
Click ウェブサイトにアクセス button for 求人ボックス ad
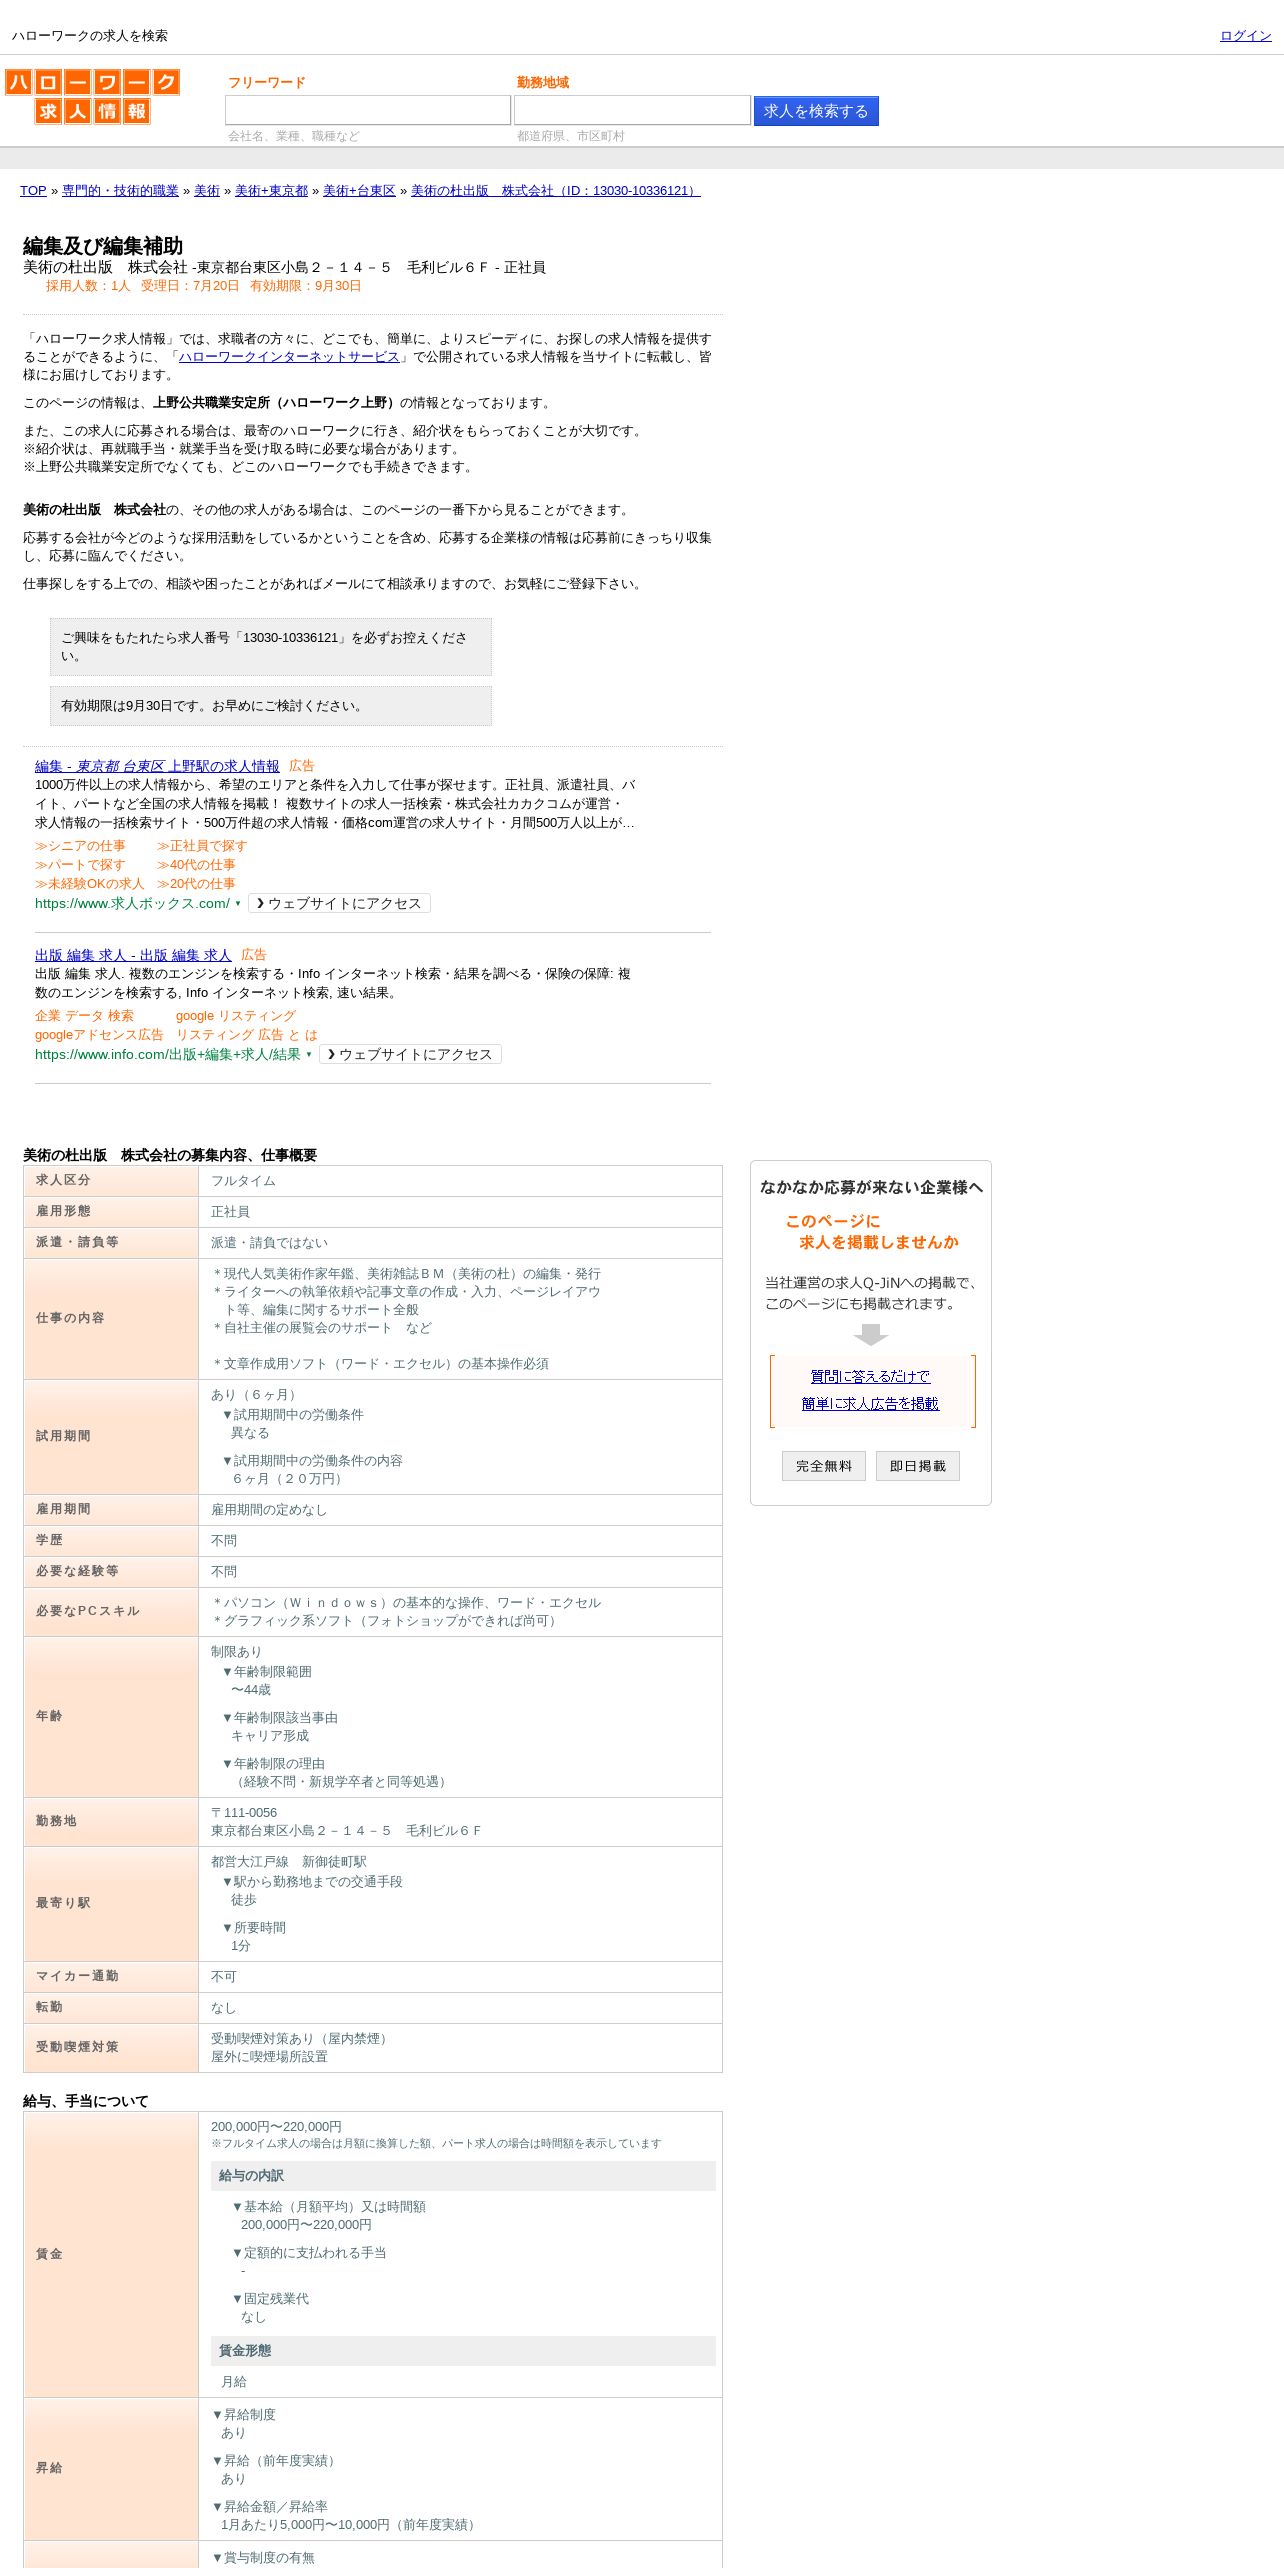(339, 903)
